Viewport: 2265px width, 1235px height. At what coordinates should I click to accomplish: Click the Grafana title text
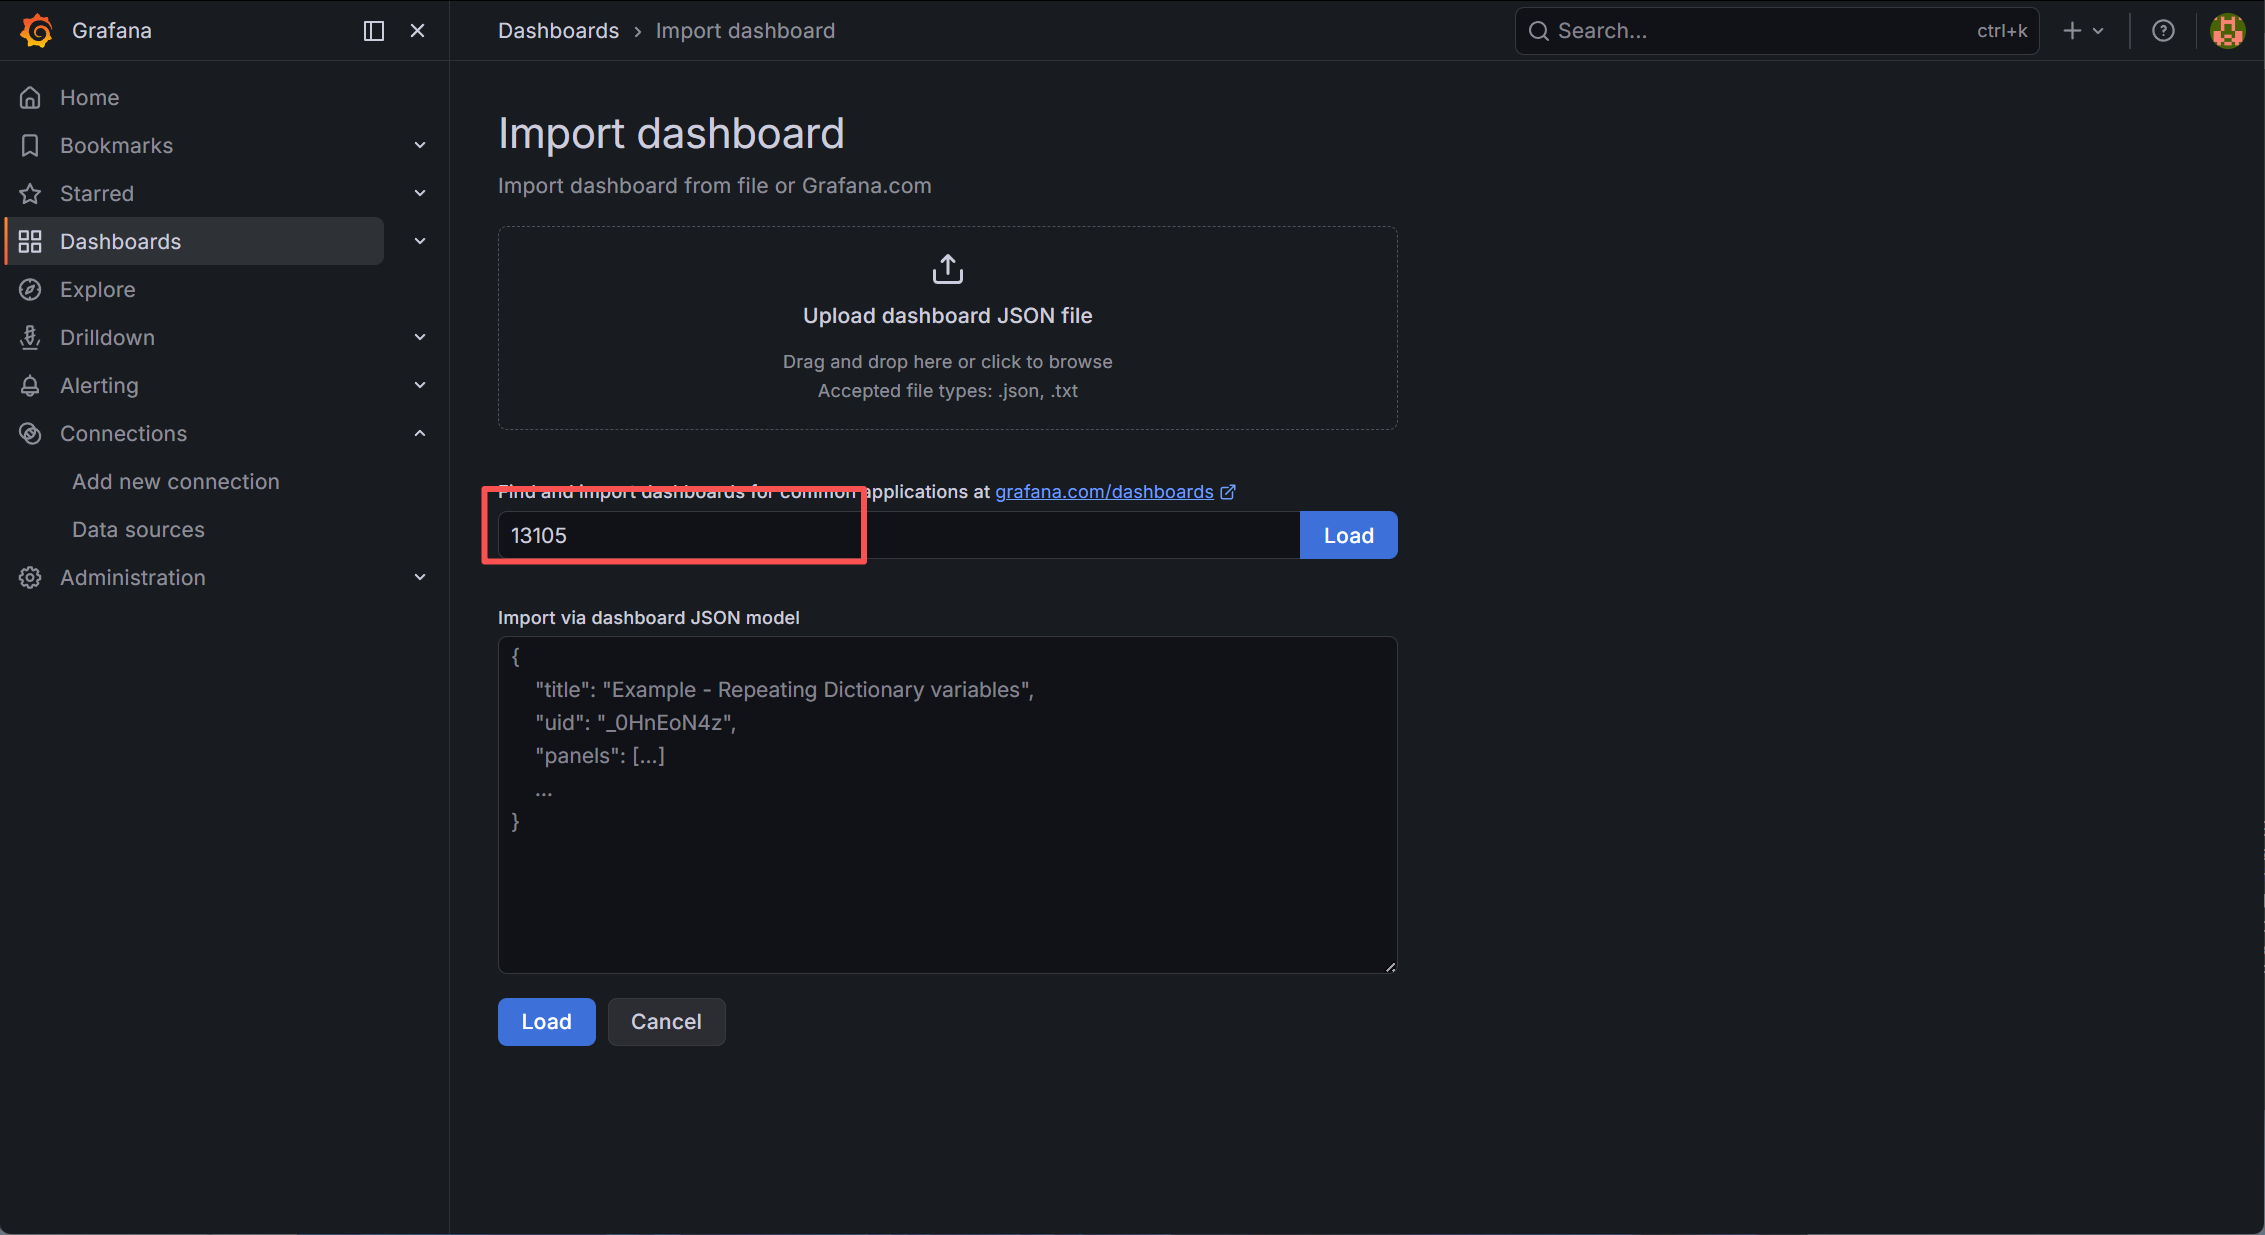tap(112, 31)
